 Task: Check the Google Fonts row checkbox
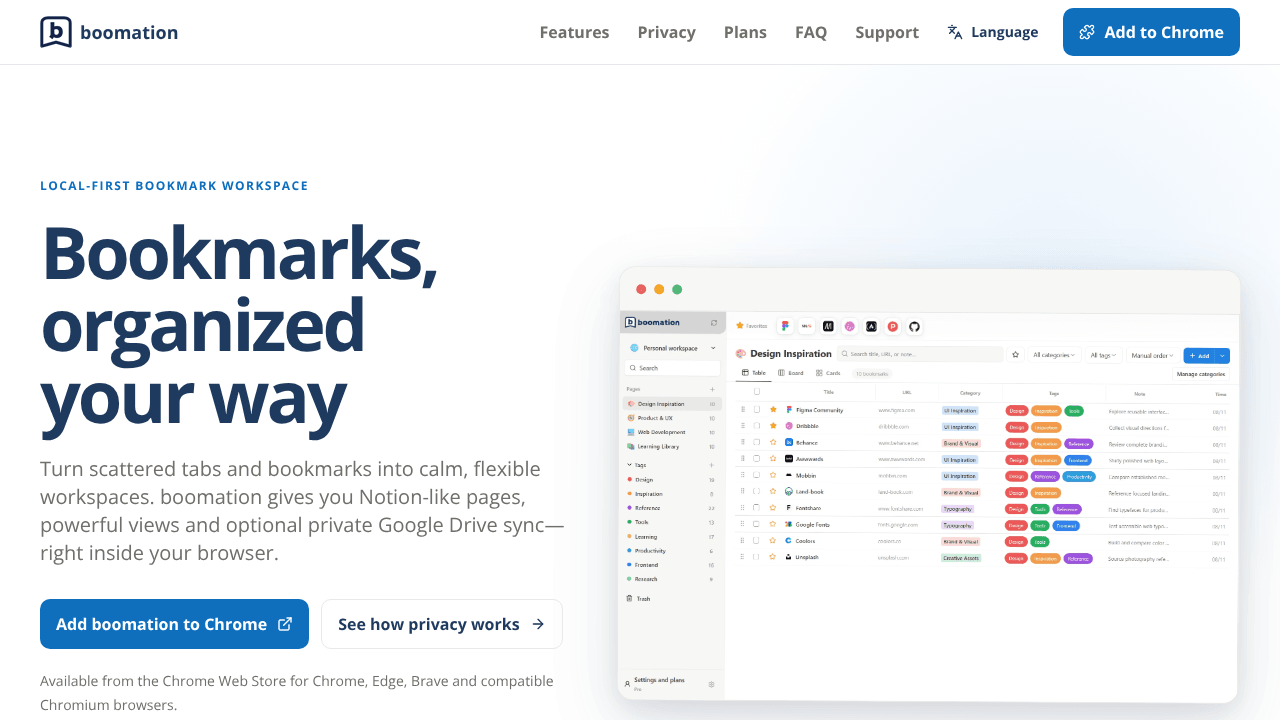[757, 524]
